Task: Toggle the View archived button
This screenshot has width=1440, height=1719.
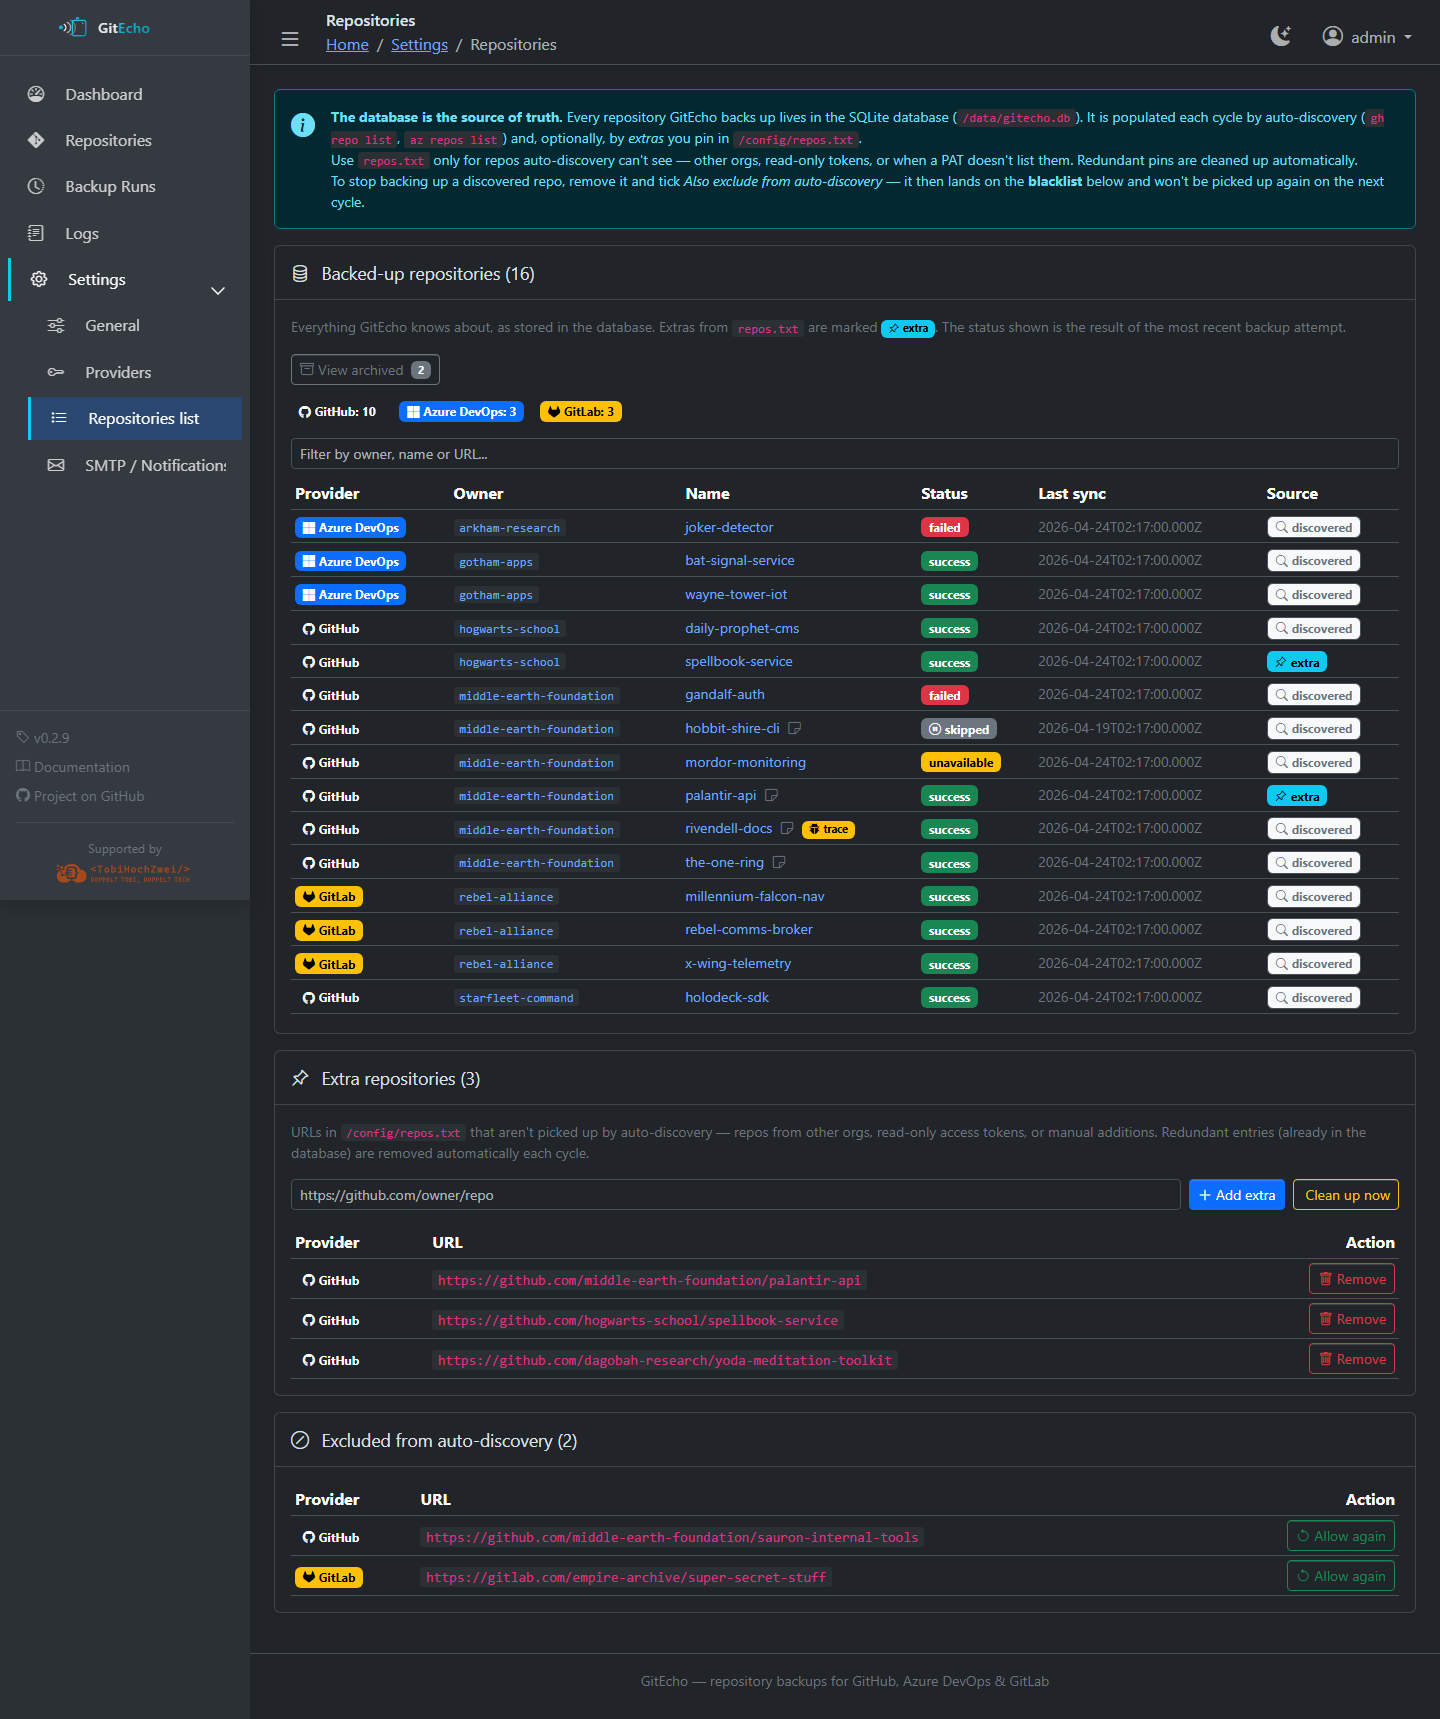Action: (x=365, y=370)
